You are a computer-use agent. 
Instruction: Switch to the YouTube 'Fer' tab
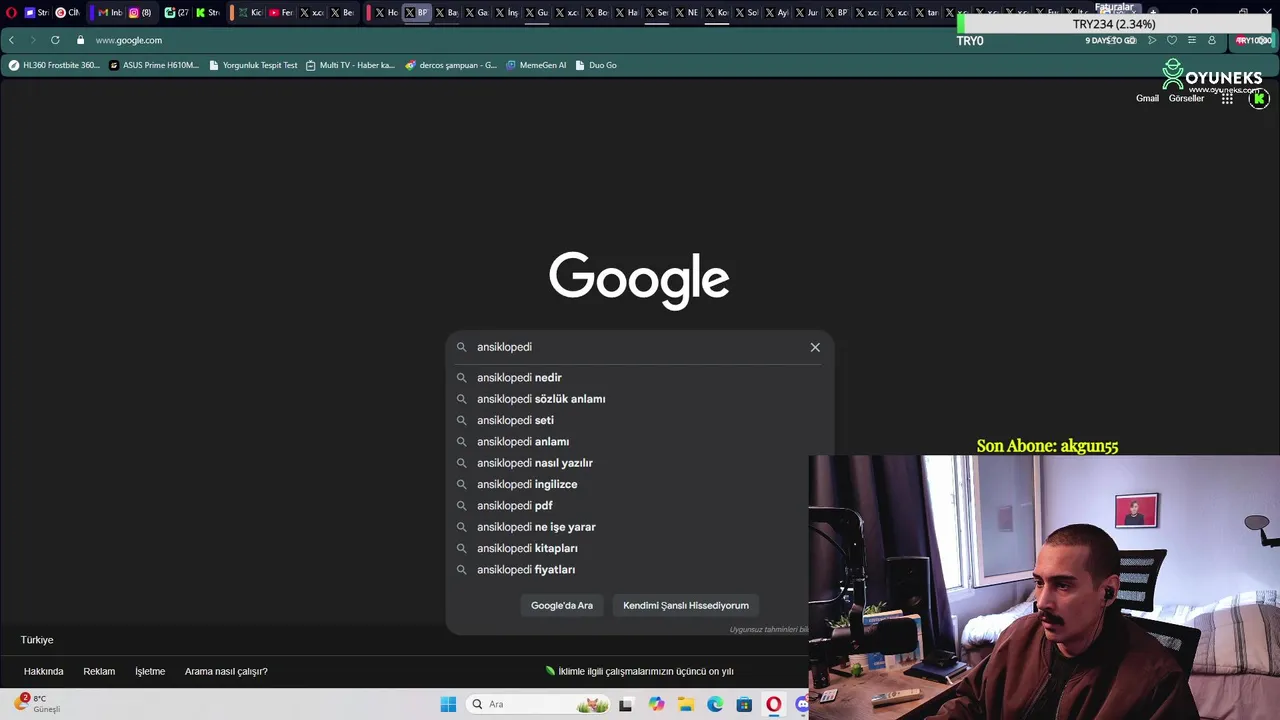click(281, 13)
